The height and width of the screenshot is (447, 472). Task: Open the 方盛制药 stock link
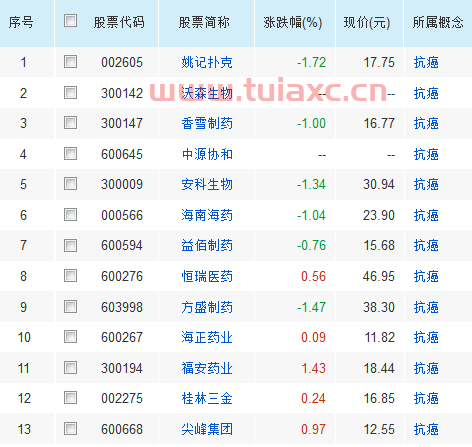click(x=207, y=307)
